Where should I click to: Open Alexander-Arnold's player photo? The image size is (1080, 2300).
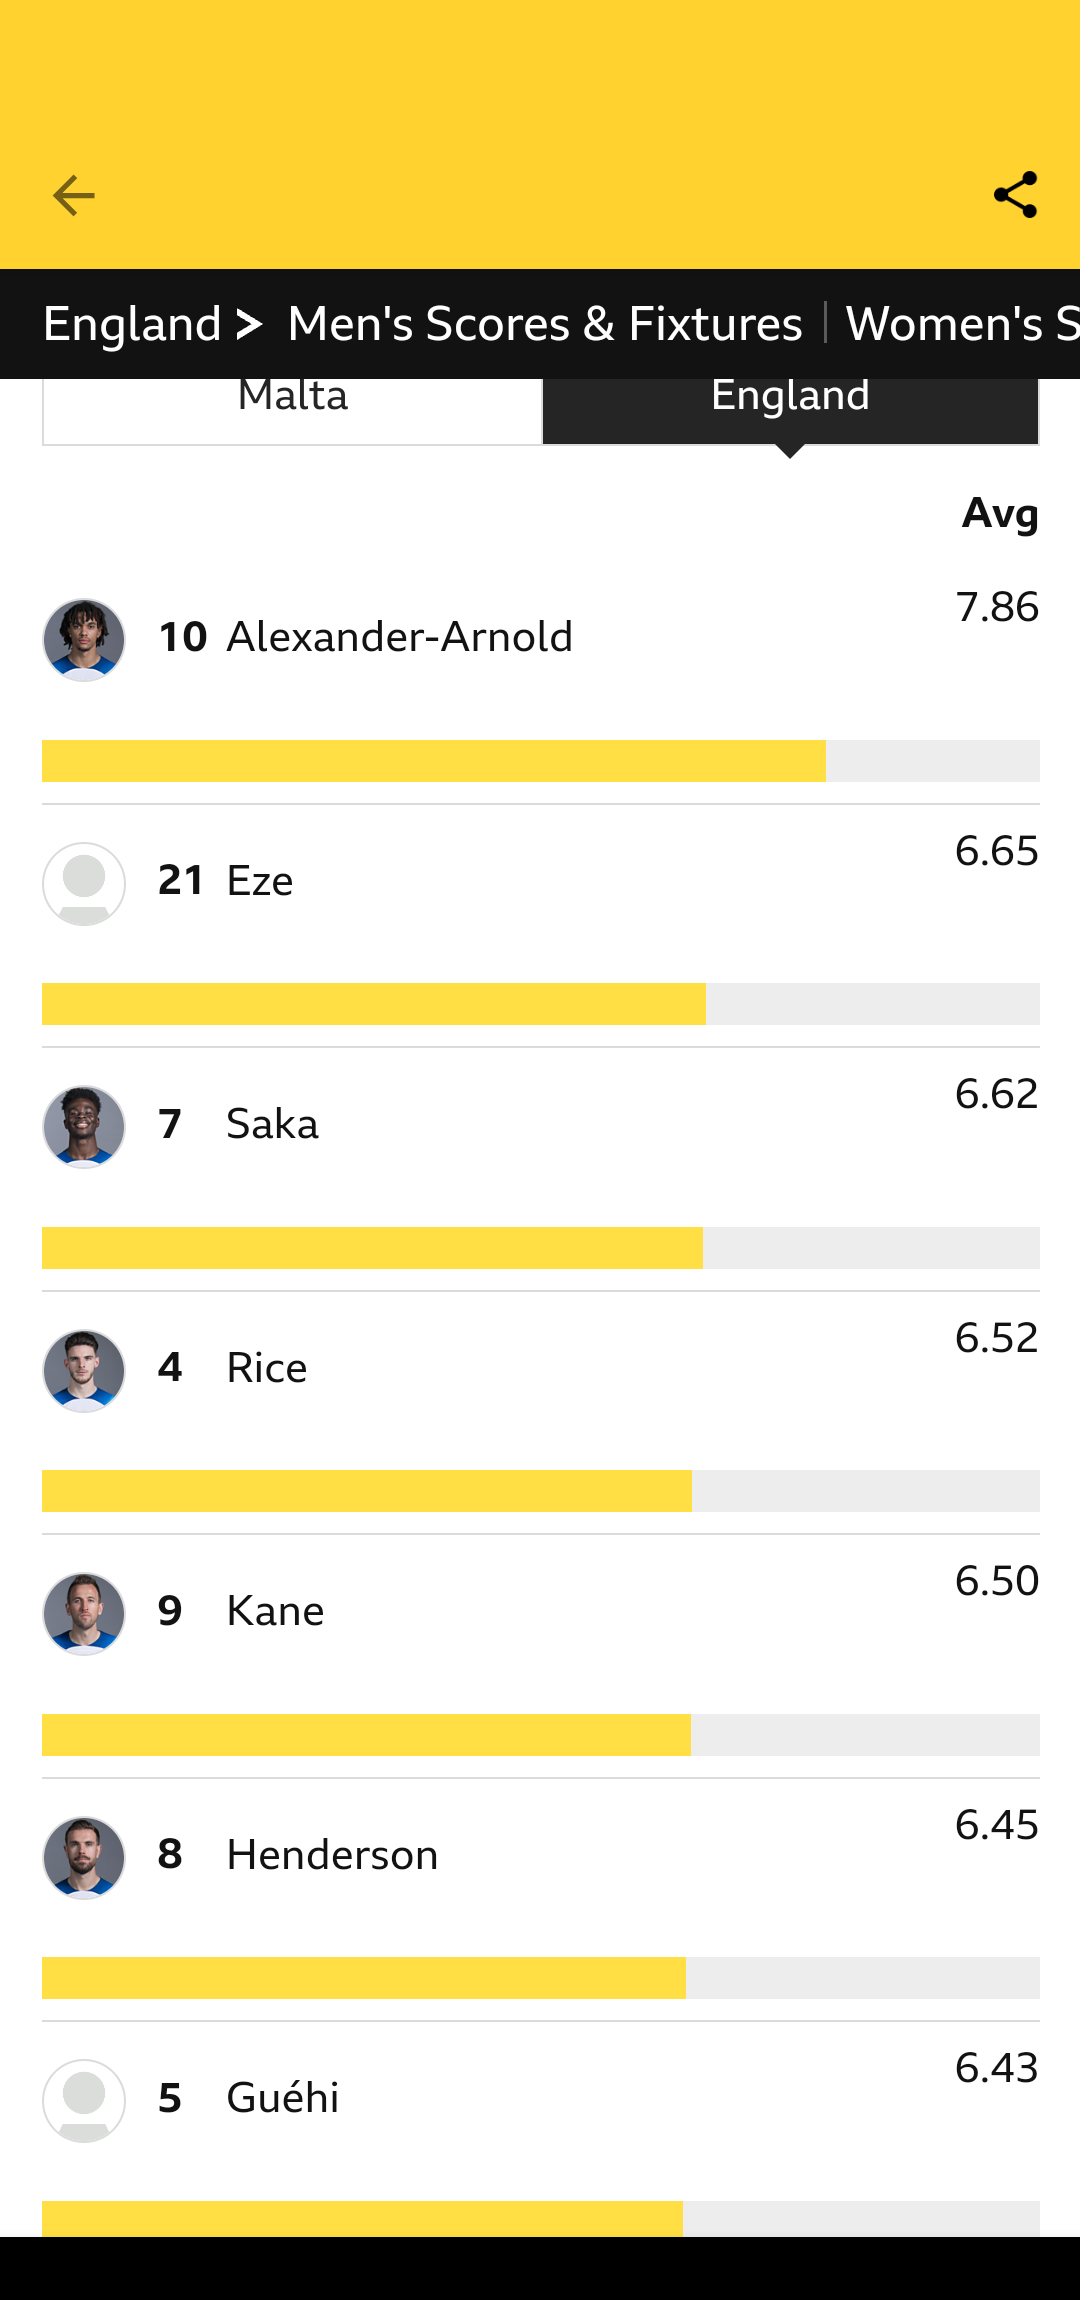pyautogui.click(x=84, y=640)
